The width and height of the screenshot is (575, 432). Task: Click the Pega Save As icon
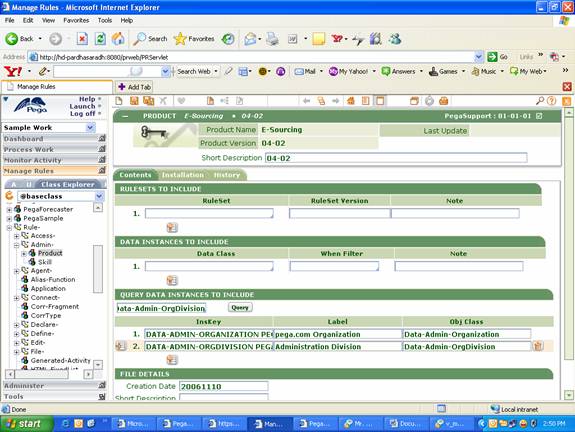pyautogui.click(x=149, y=101)
